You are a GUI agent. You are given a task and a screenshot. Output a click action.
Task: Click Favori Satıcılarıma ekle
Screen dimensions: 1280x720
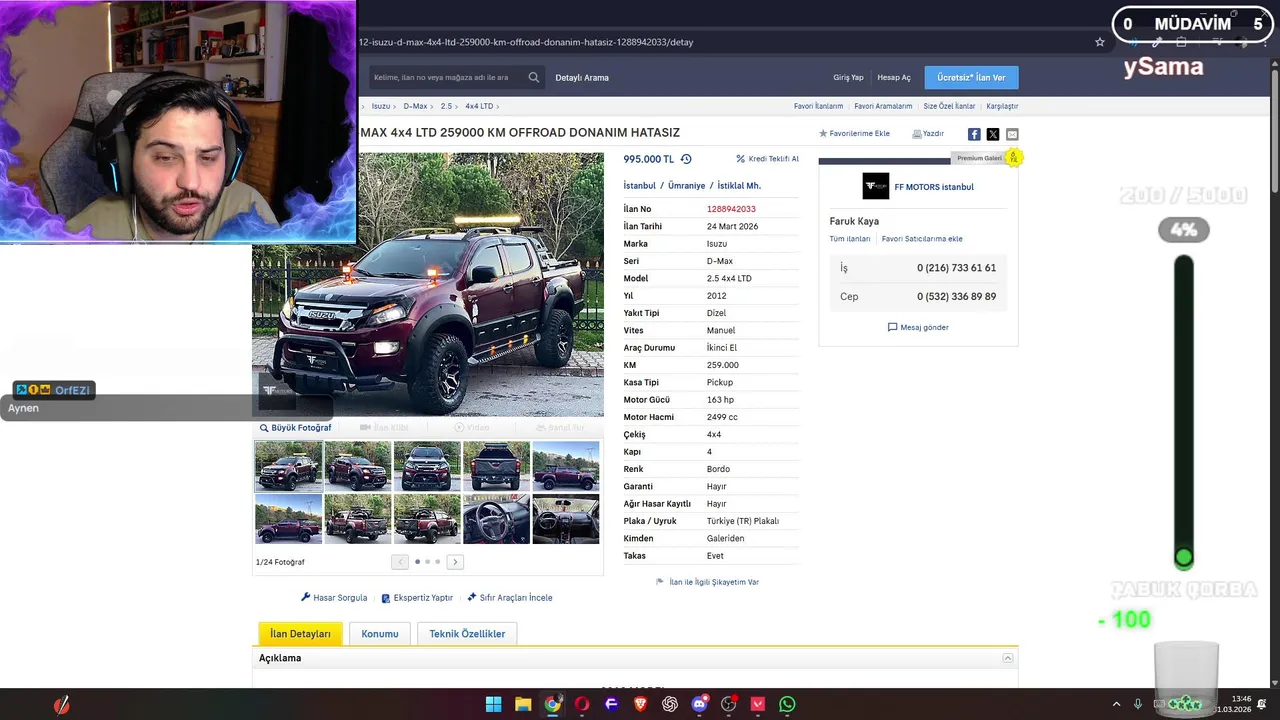point(922,239)
